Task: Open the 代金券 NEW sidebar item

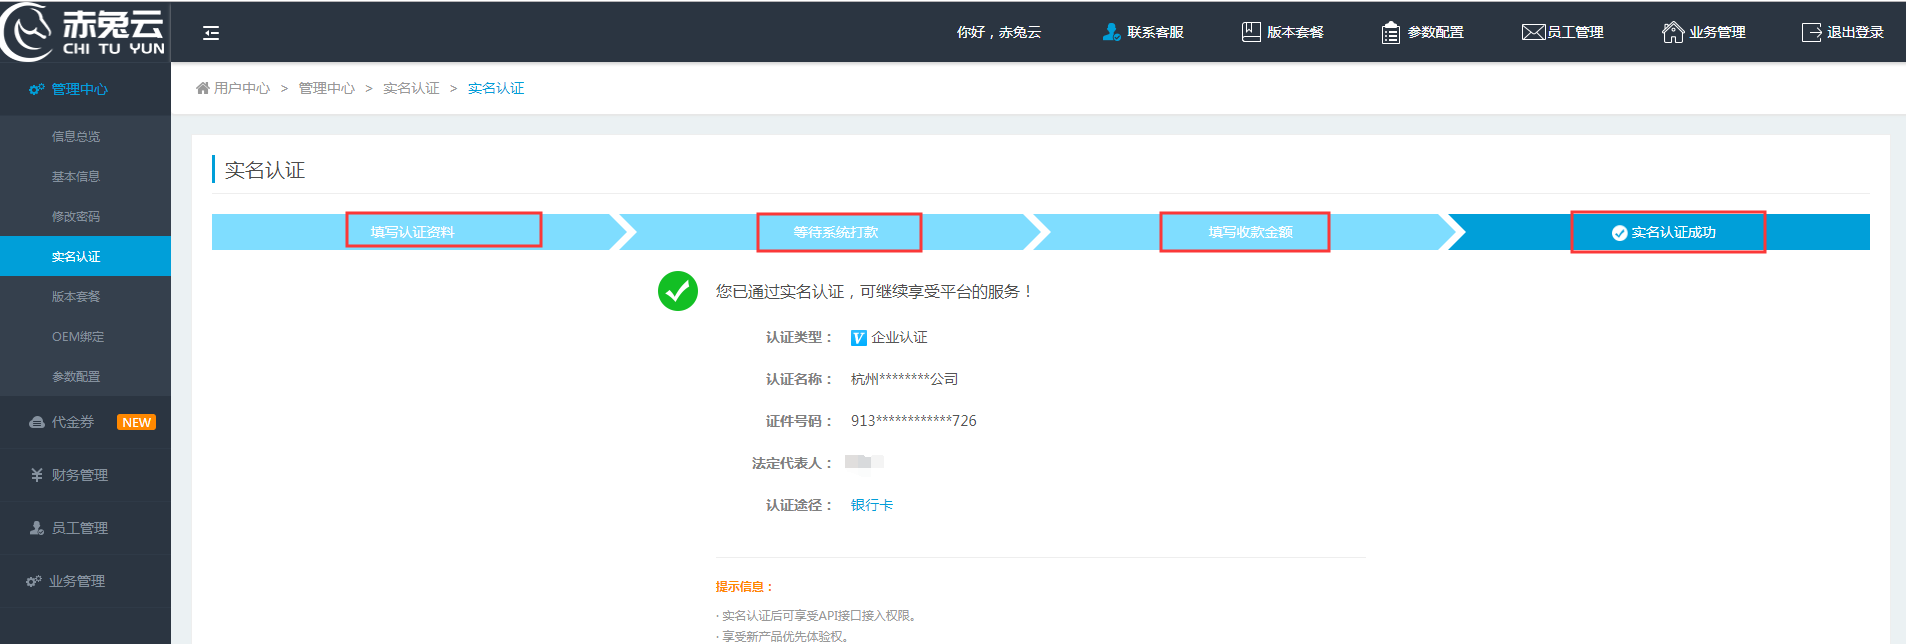Action: pos(73,422)
